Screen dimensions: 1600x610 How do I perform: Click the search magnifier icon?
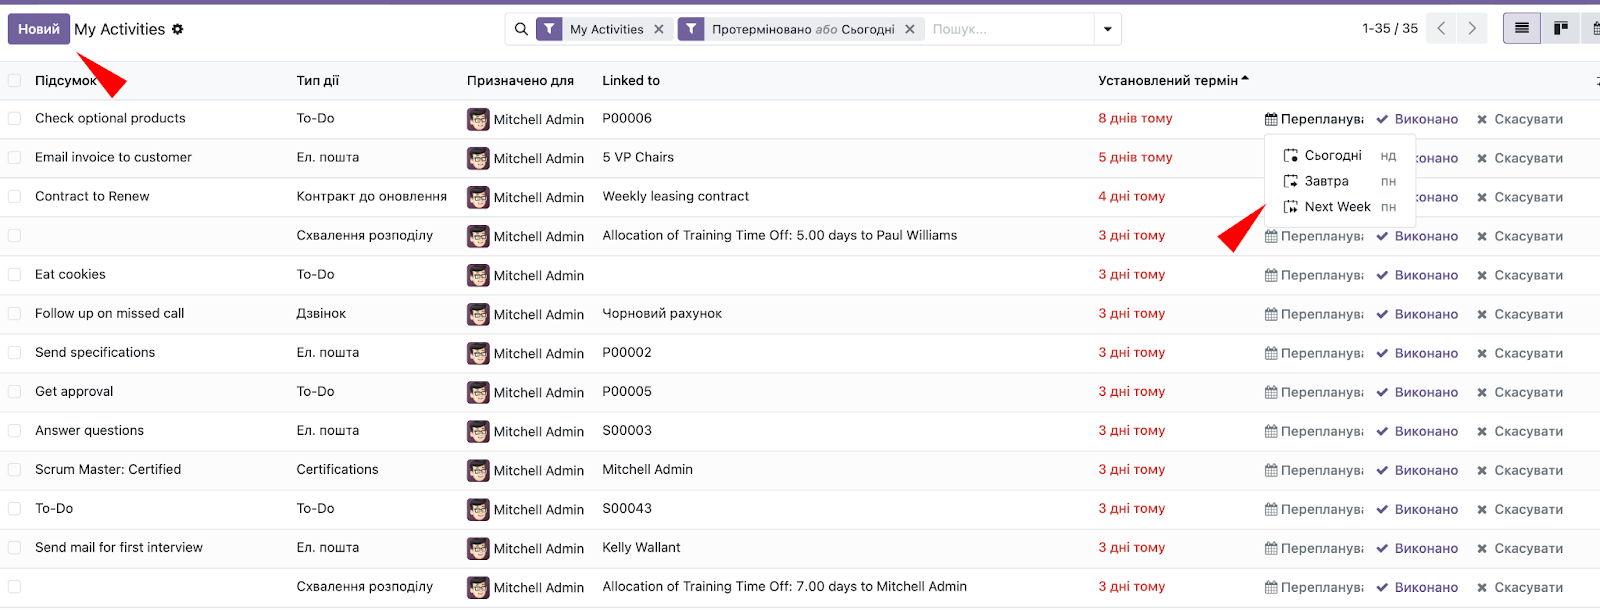point(521,29)
